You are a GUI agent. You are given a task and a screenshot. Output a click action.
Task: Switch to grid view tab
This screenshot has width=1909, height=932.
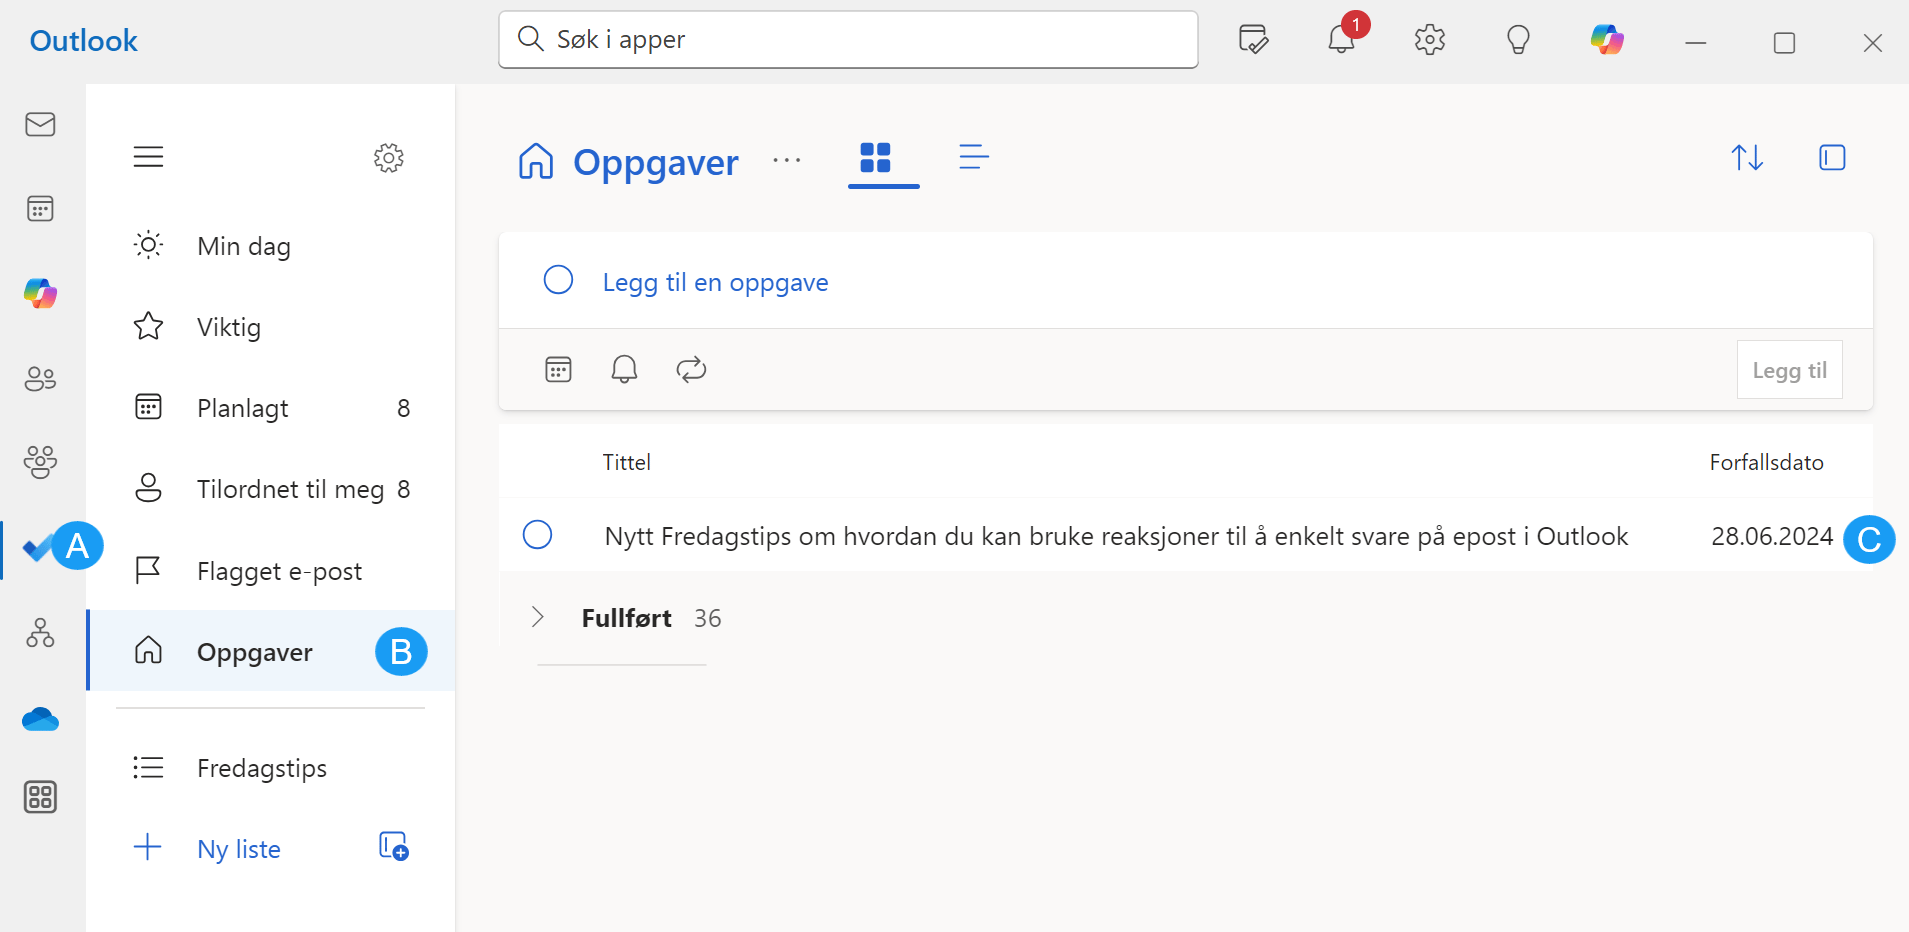[875, 158]
